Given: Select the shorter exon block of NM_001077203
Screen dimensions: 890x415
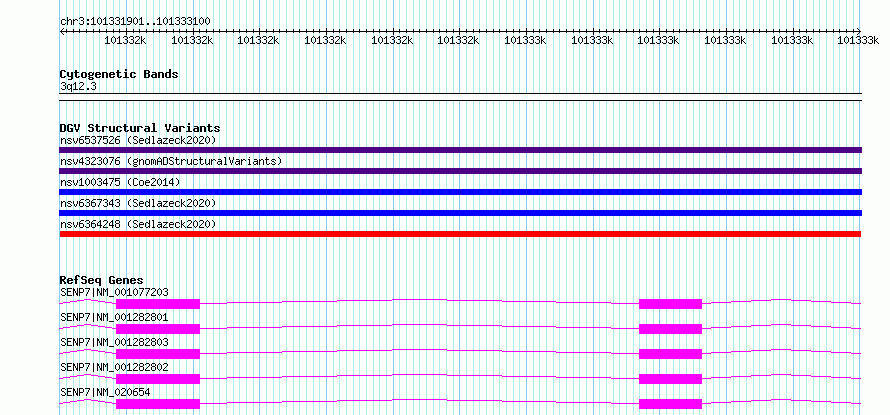Looking at the screenshot, I should [x=670, y=304].
